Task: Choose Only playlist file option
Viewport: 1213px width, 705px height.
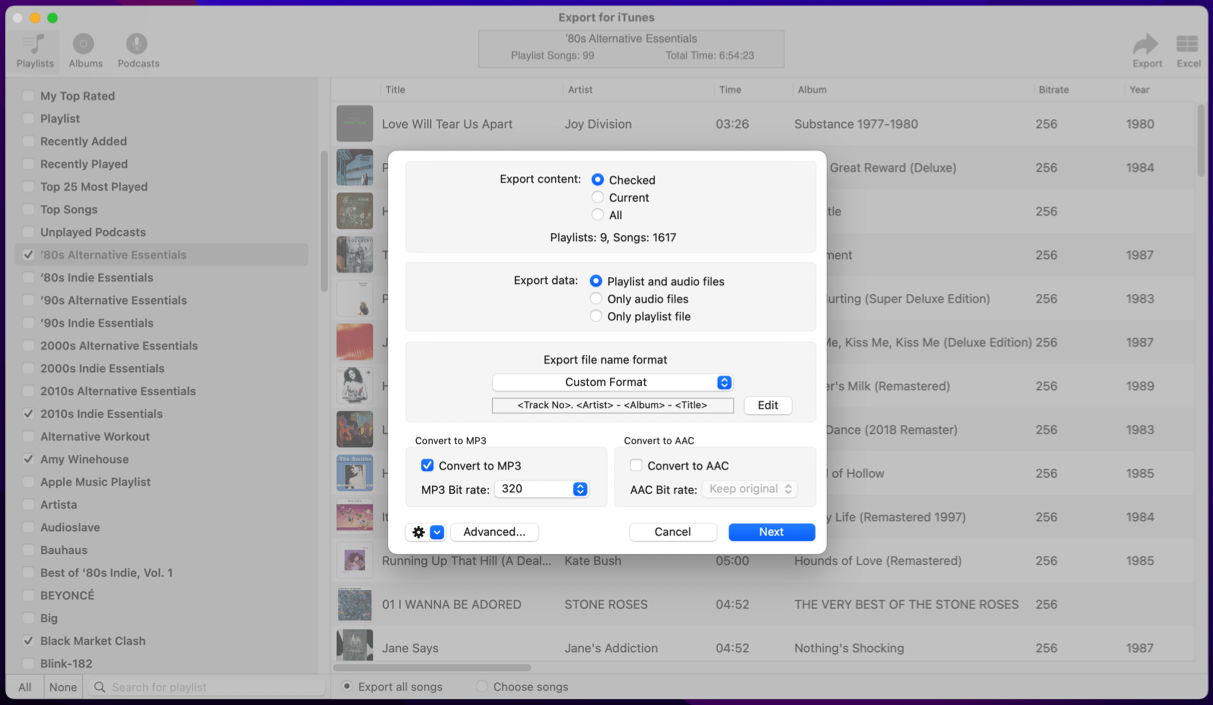Action: click(596, 316)
